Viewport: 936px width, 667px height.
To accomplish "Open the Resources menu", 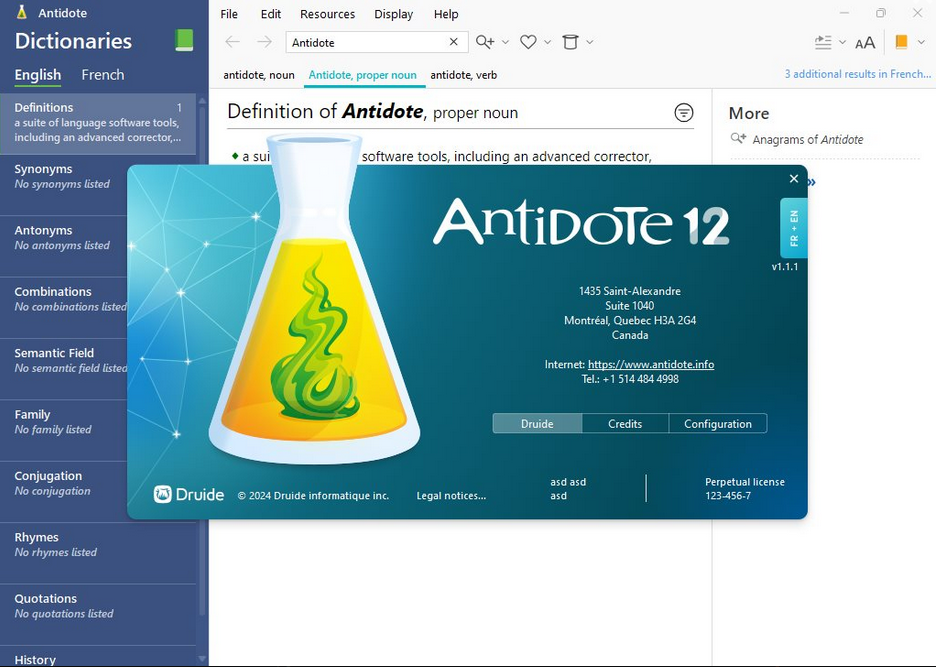I will coord(327,14).
